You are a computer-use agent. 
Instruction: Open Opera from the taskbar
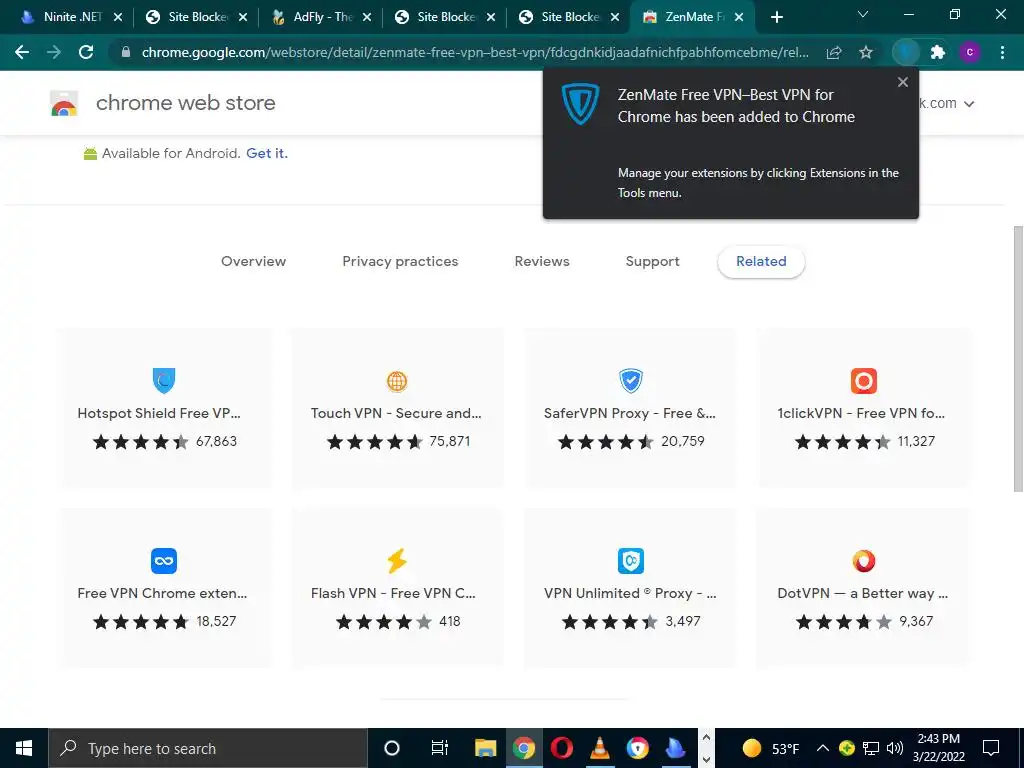click(562, 748)
